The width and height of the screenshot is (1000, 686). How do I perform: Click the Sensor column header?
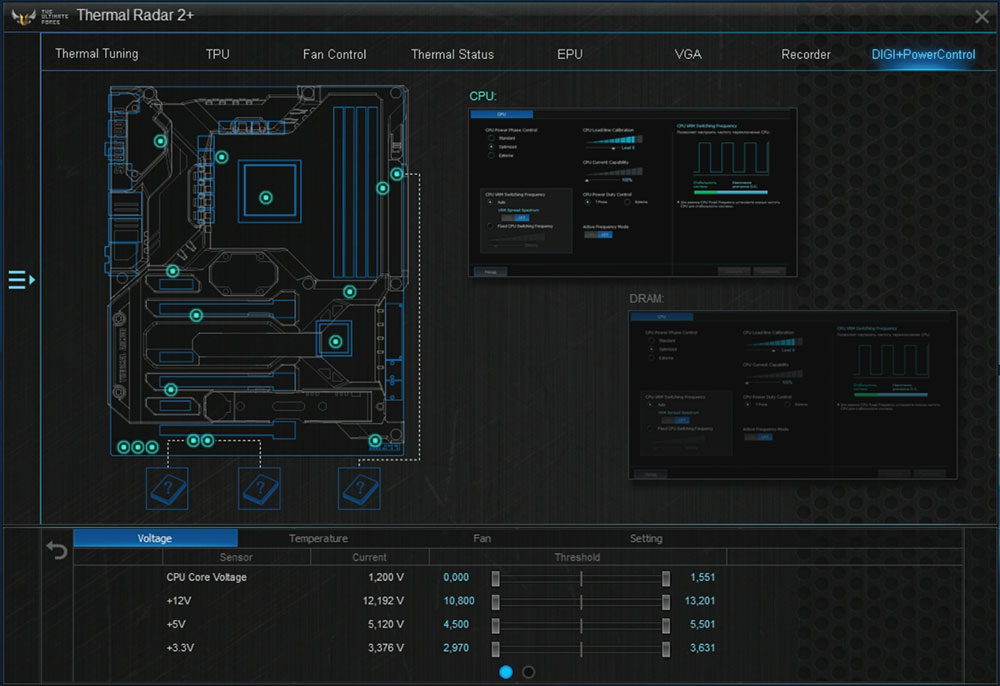236,557
